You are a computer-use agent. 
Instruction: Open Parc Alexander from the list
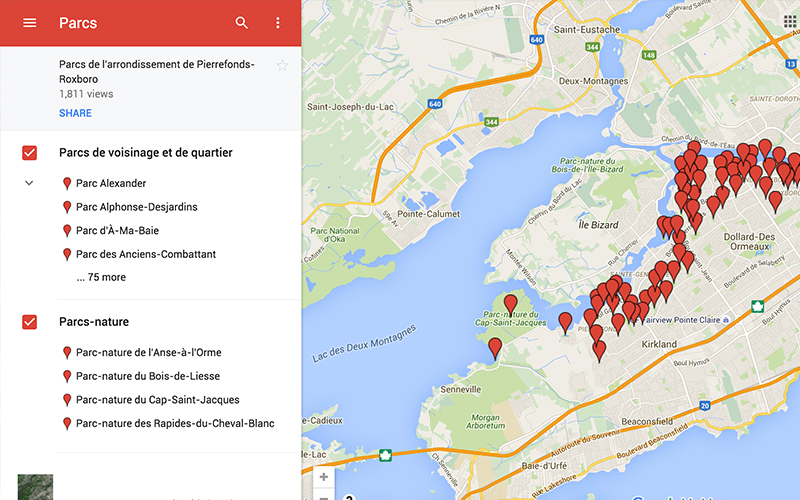[111, 184]
